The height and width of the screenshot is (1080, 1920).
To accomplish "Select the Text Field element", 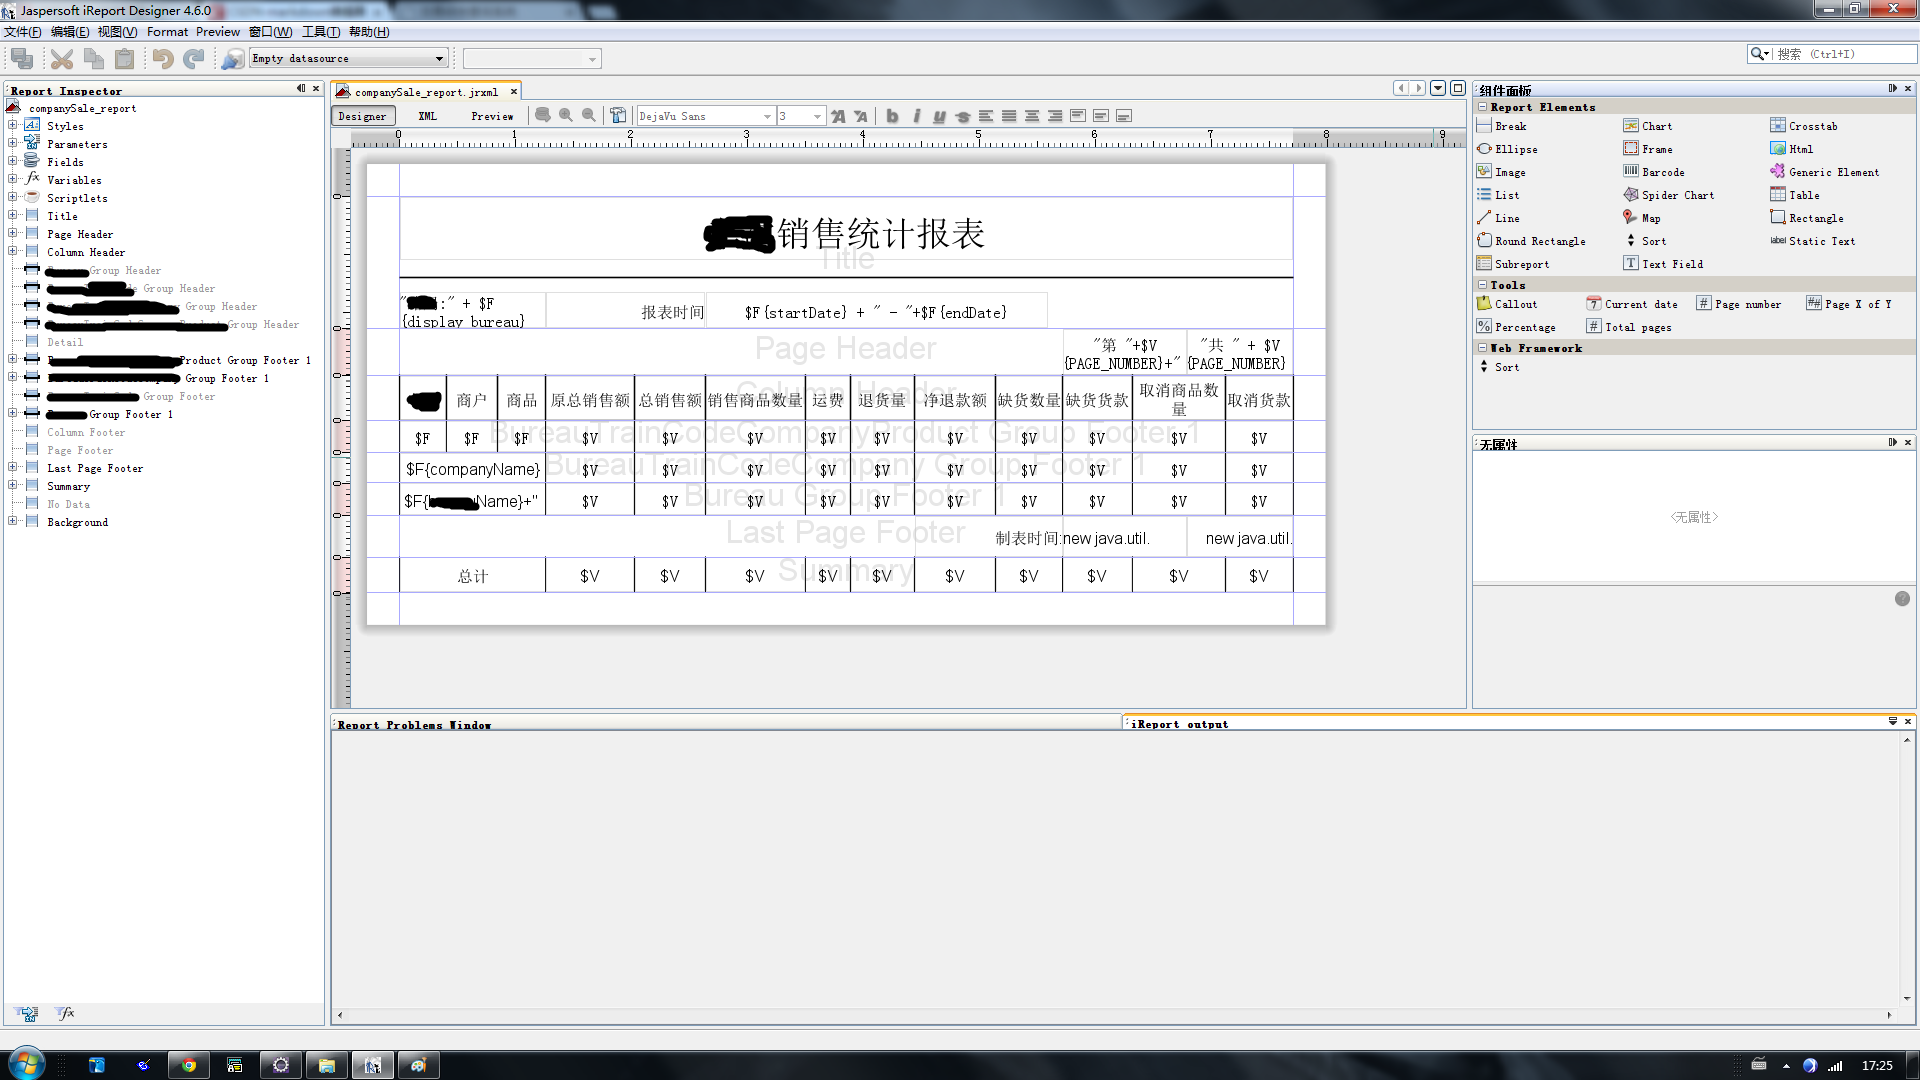I will (x=1663, y=264).
